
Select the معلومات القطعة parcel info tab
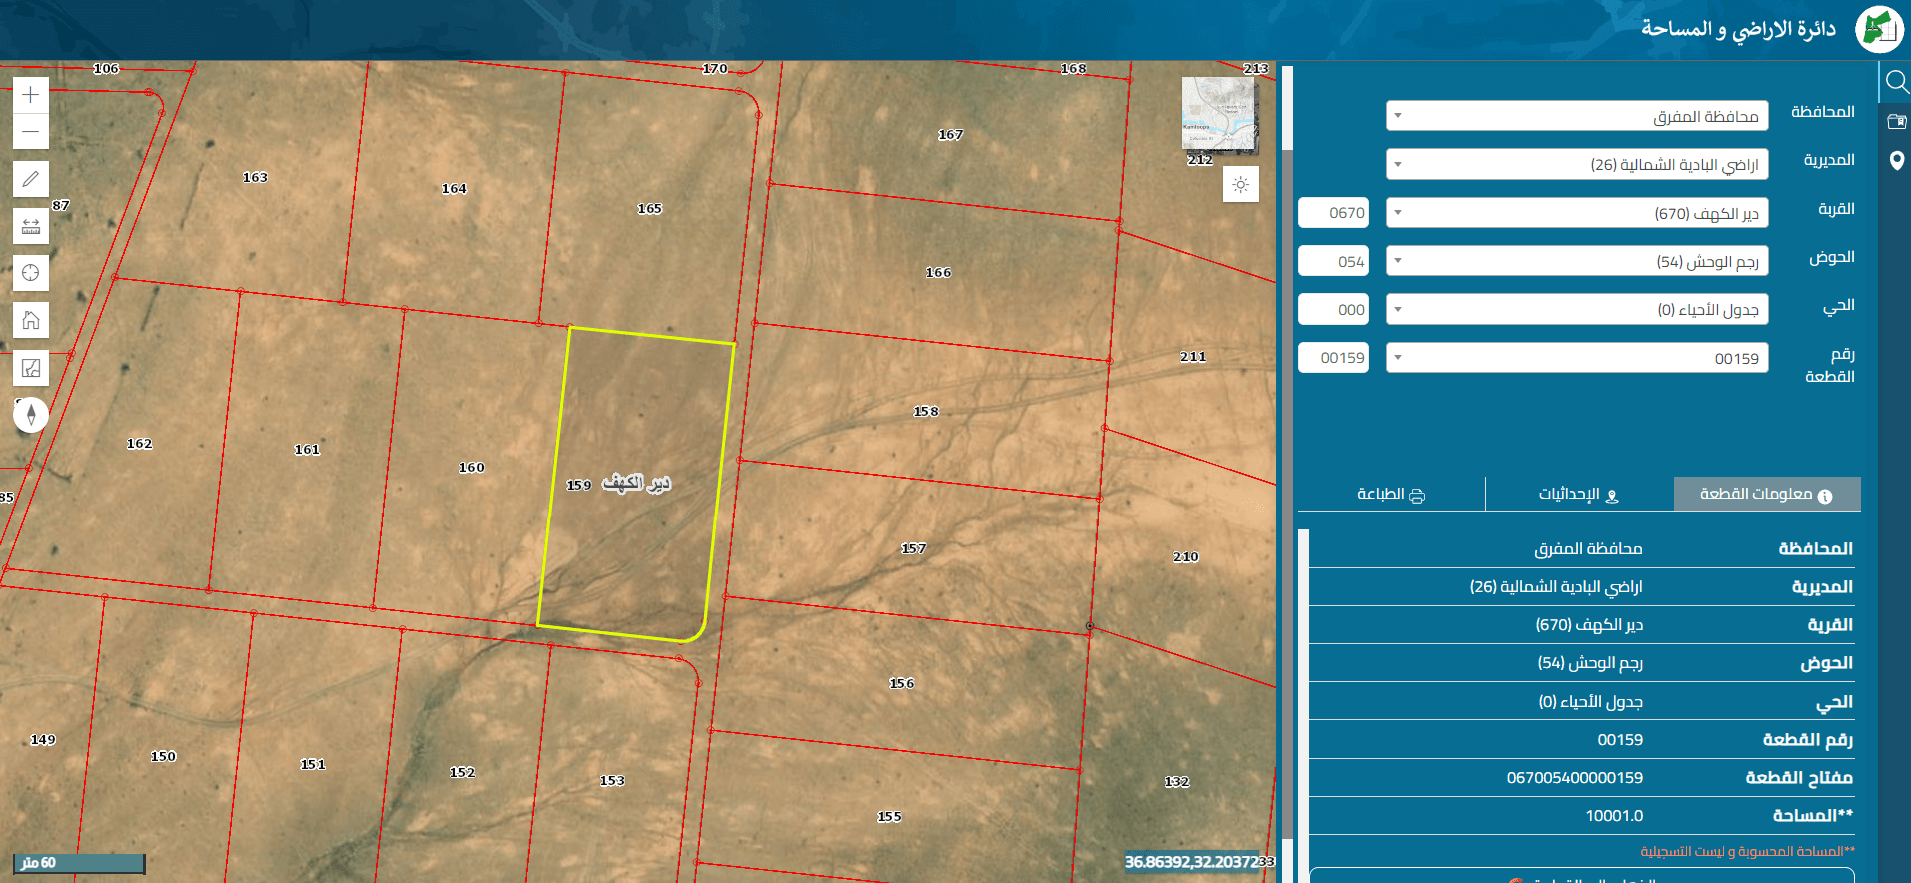tap(1767, 494)
